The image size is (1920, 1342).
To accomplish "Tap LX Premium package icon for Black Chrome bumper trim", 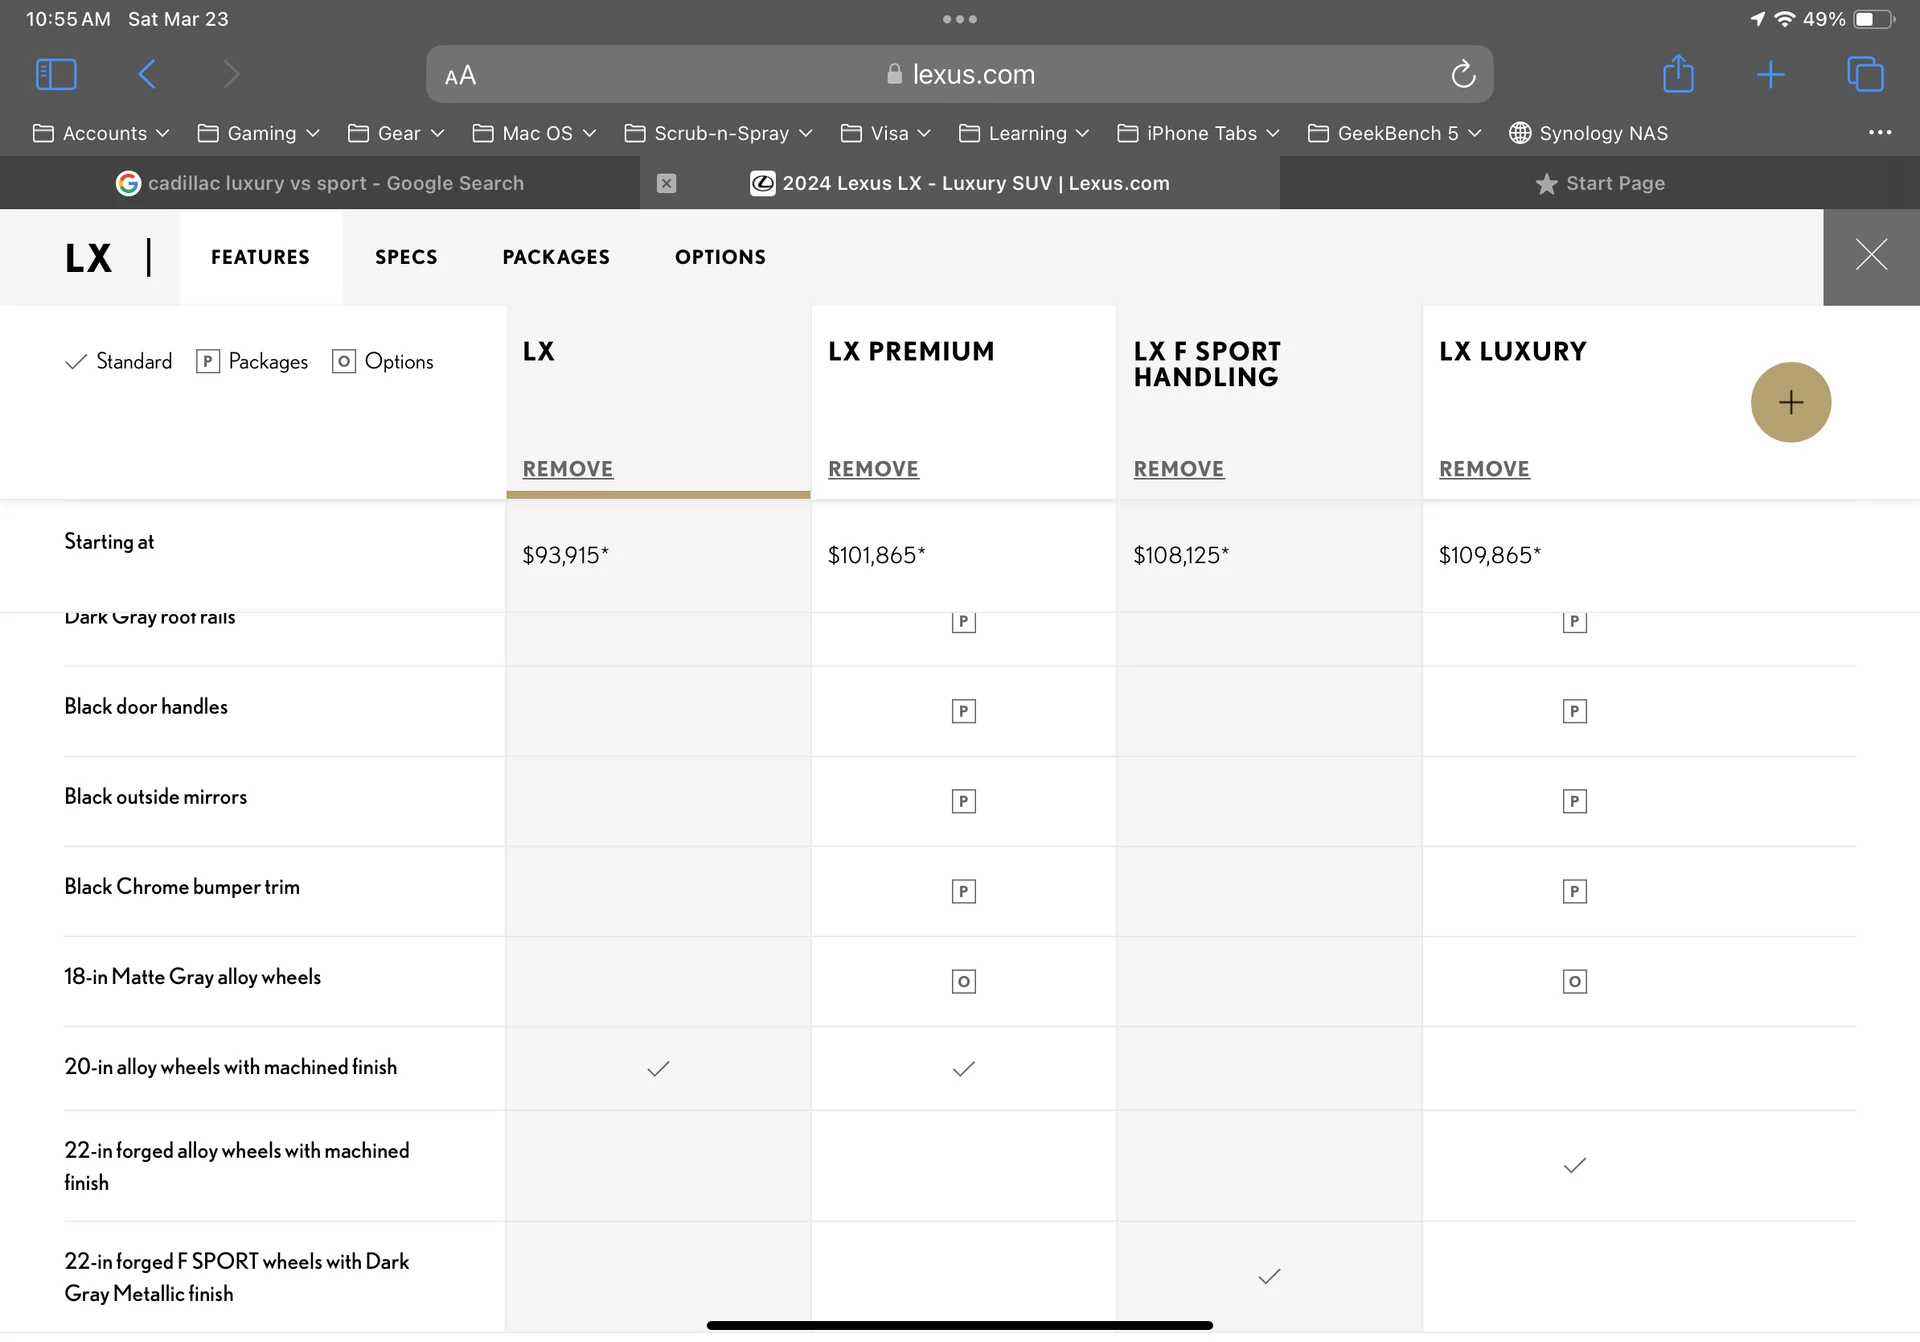I will (963, 891).
